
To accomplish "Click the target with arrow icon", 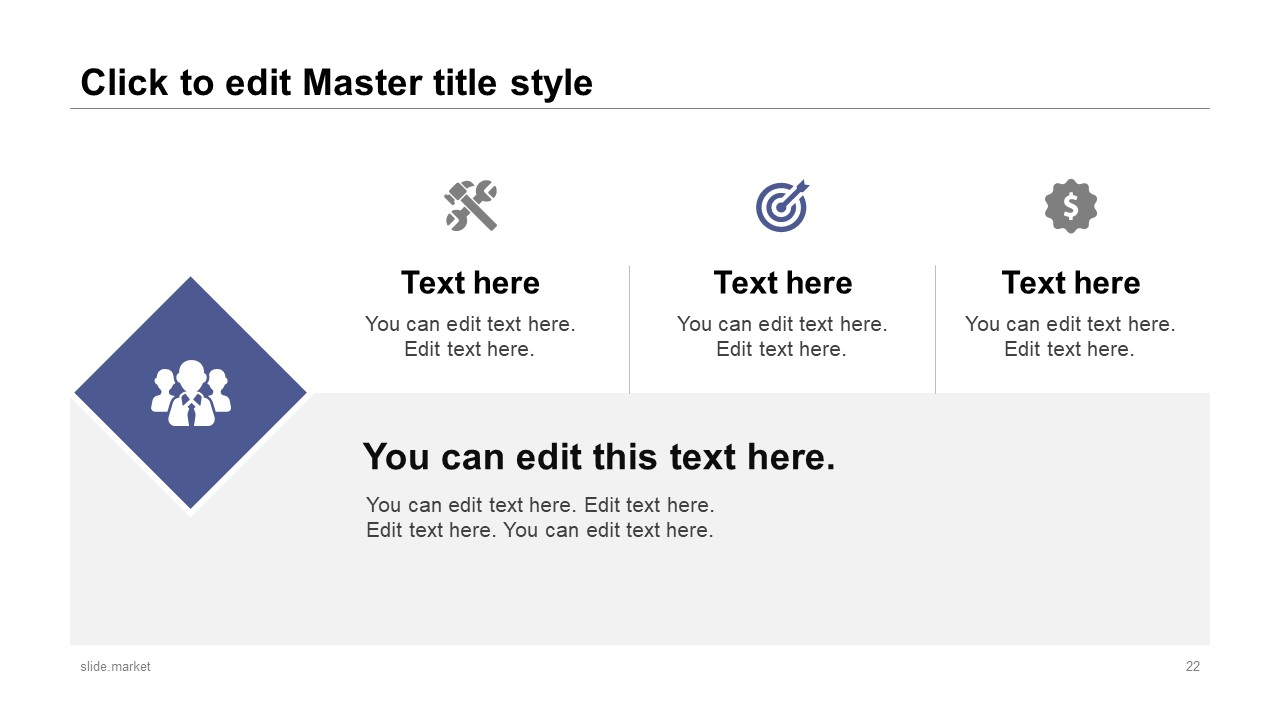I will [x=783, y=206].
